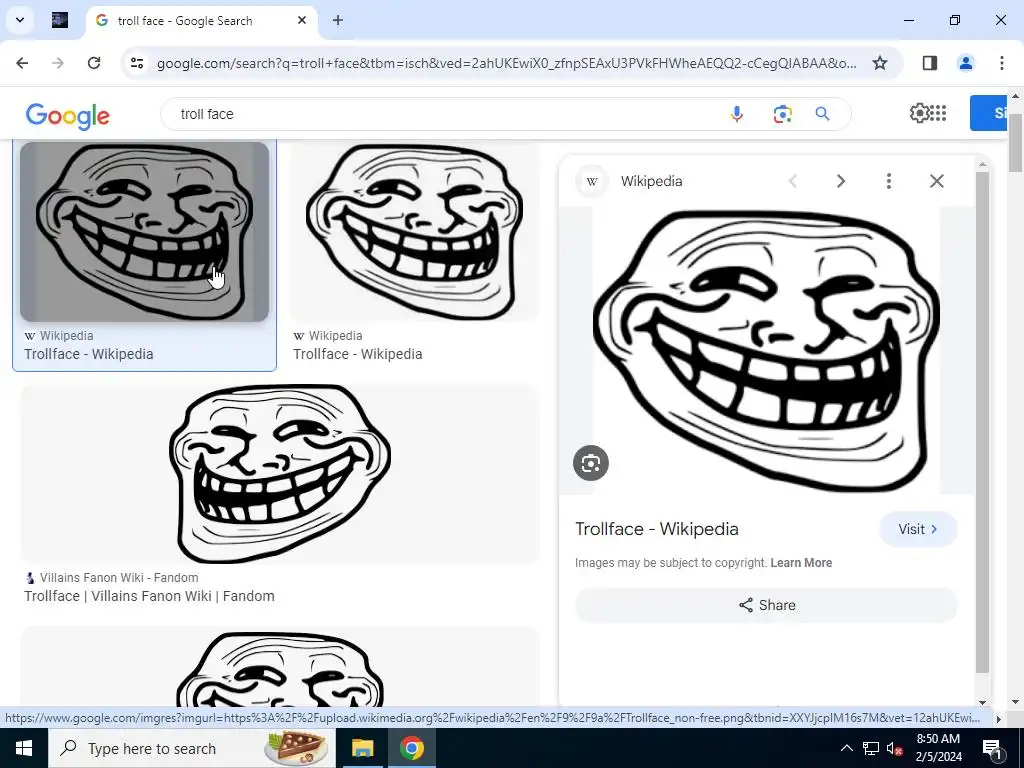Viewport: 1024px width, 768px height.
Task: Open Google quick settings gear
Action: [x=919, y=113]
